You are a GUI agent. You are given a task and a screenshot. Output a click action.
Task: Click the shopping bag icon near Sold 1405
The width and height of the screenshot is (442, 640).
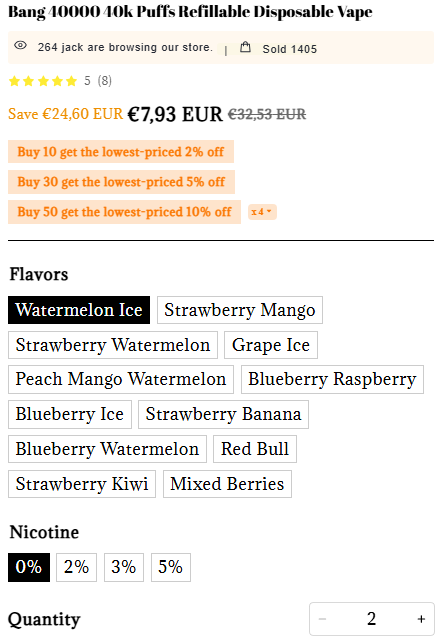pos(245,47)
